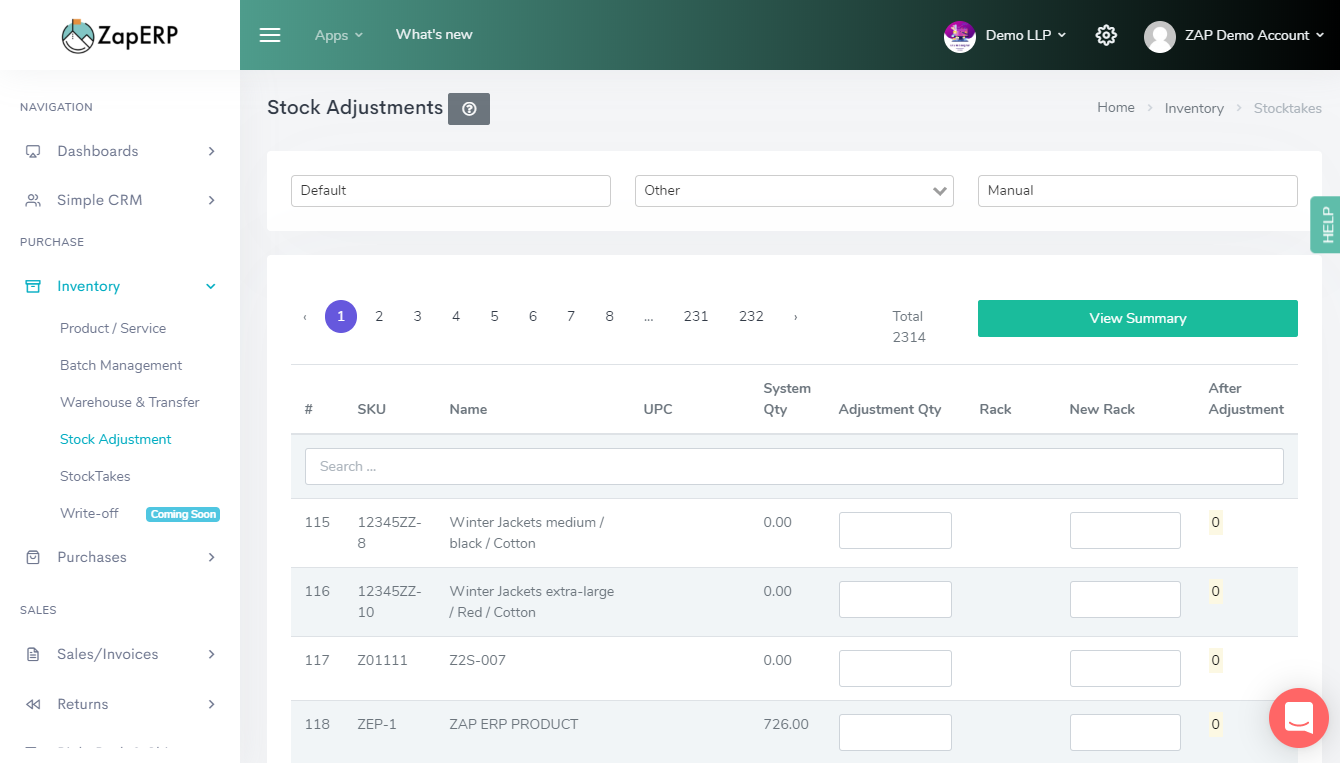Click the Purchases bag icon
Image resolution: width=1340 pixels, height=763 pixels.
pyautogui.click(x=33, y=557)
